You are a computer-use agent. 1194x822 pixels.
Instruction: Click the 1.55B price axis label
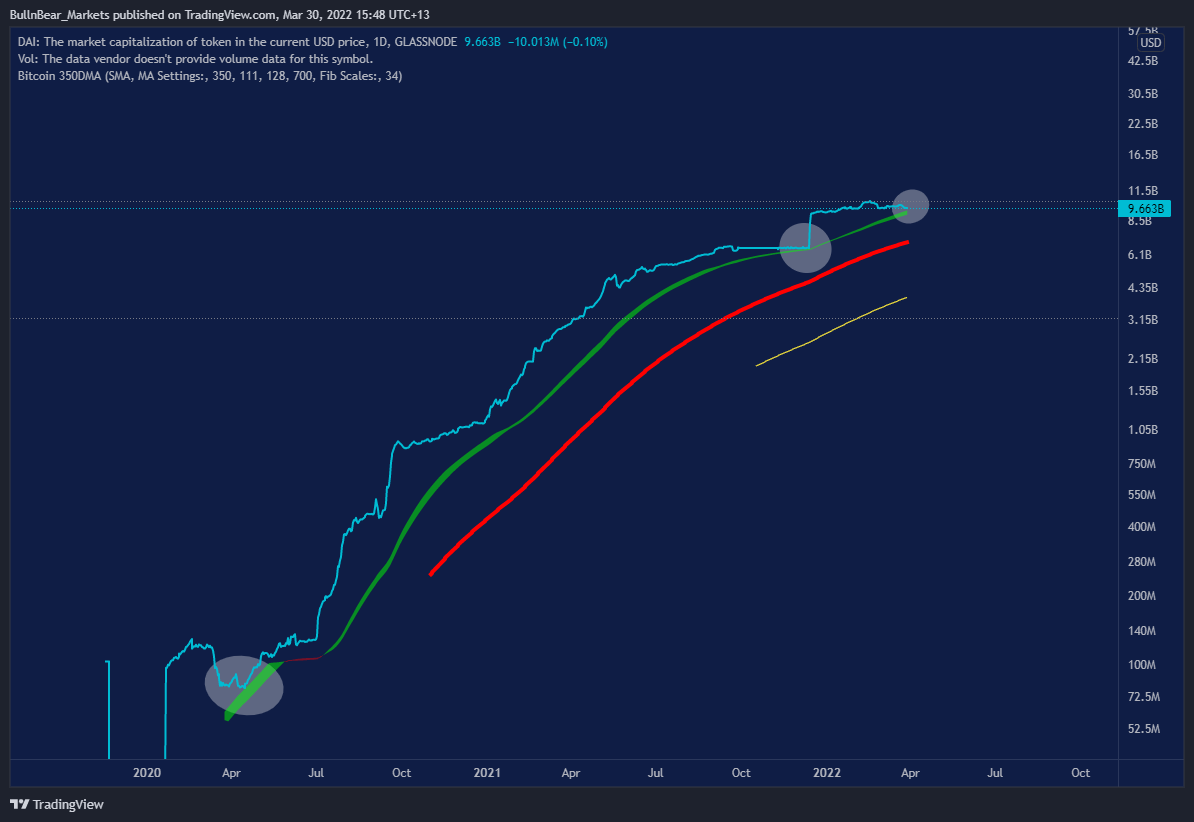(x=1142, y=390)
